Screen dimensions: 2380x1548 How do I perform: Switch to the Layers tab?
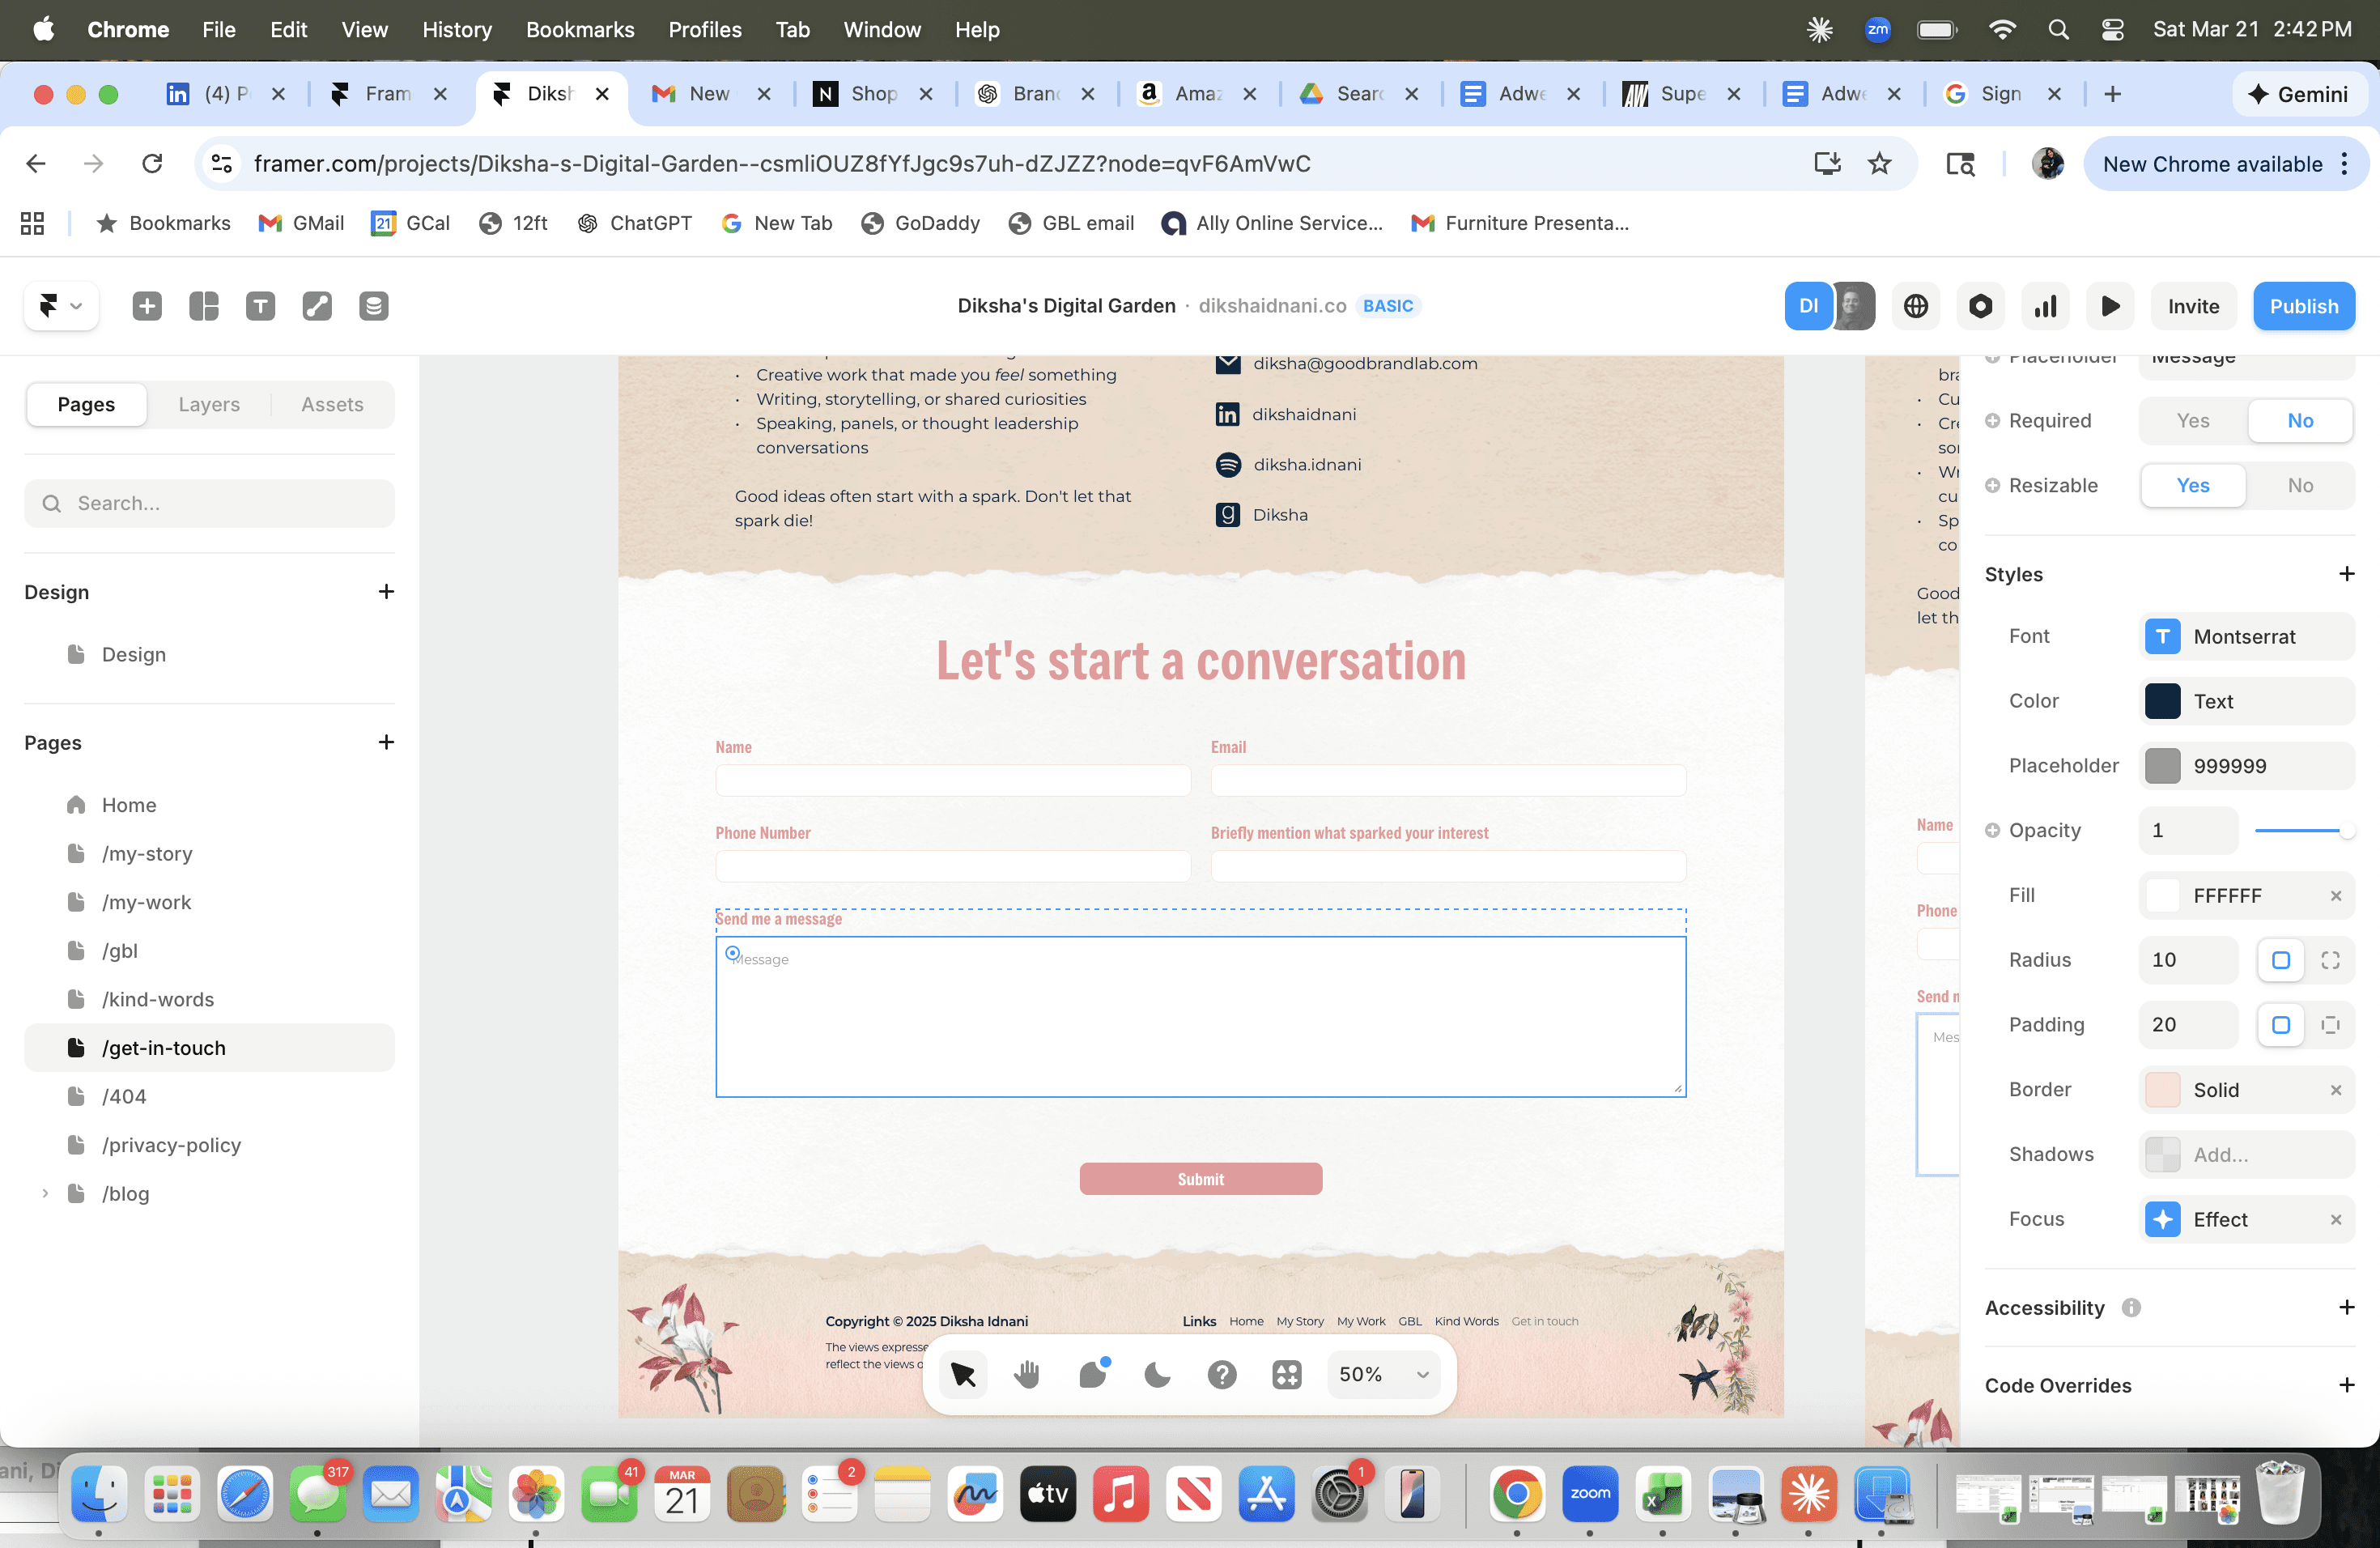[x=209, y=404]
